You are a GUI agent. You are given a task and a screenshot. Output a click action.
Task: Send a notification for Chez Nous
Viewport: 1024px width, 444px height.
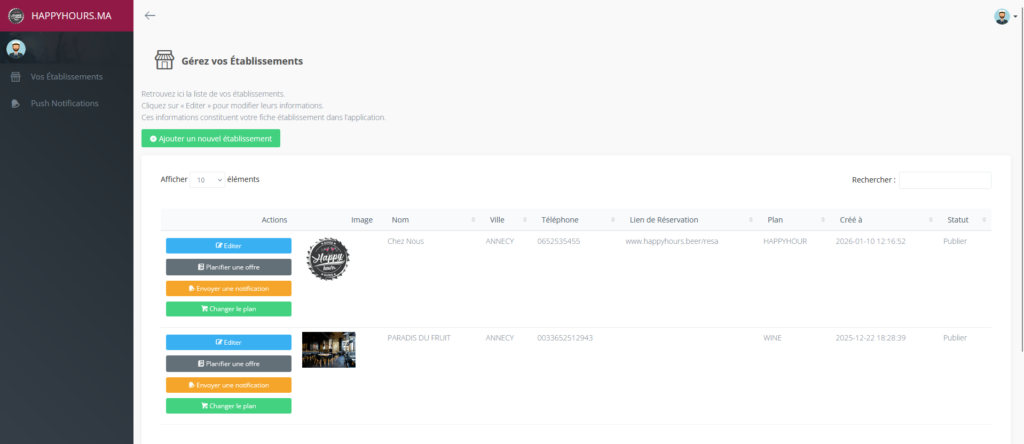[x=228, y=288]
